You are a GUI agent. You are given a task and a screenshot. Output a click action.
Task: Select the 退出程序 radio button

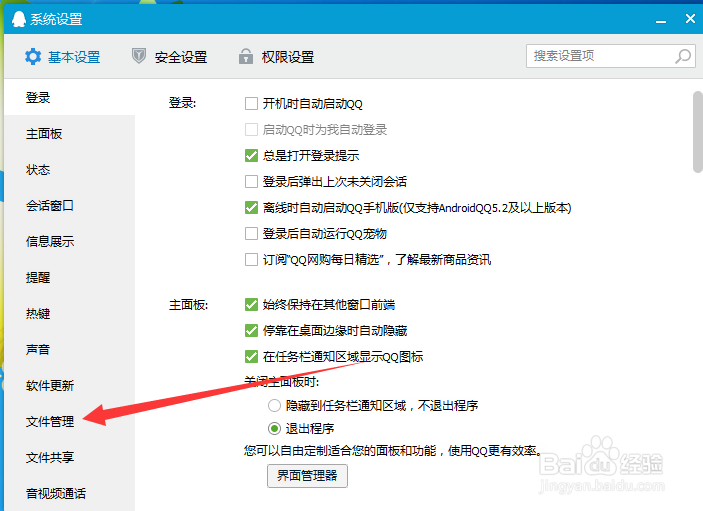pyautogui.click(x=274, y=429)
